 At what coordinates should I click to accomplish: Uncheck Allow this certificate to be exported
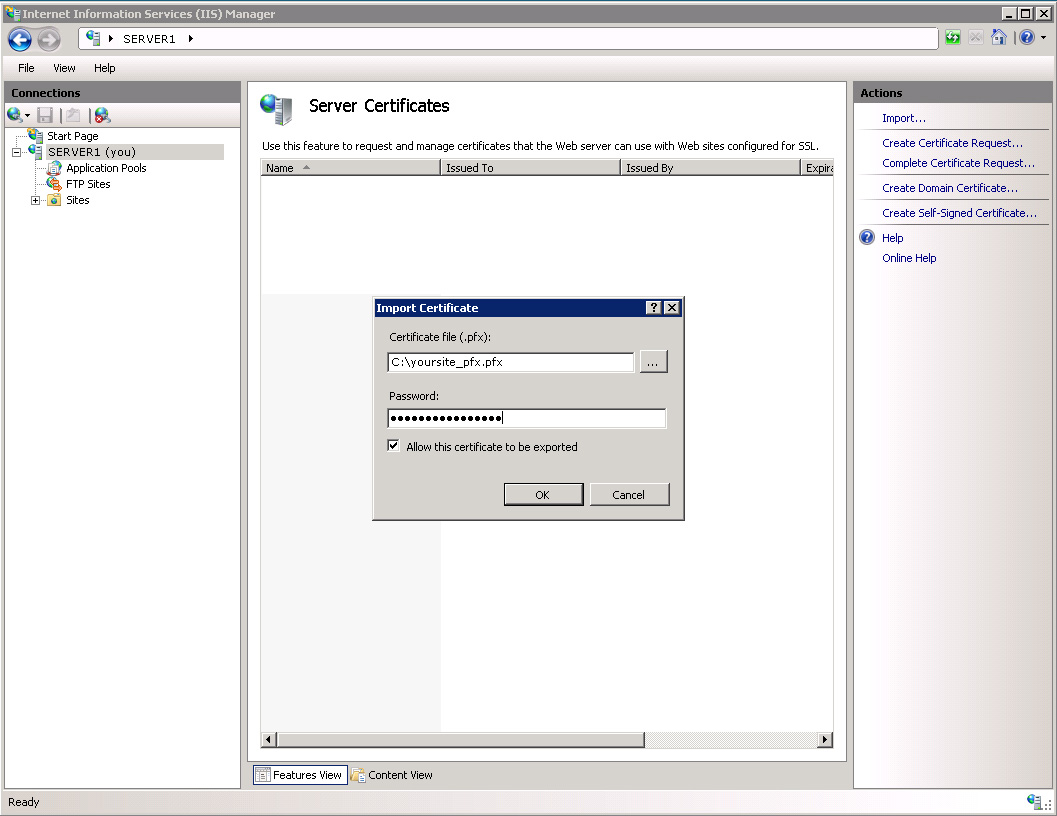coord(394,446)
